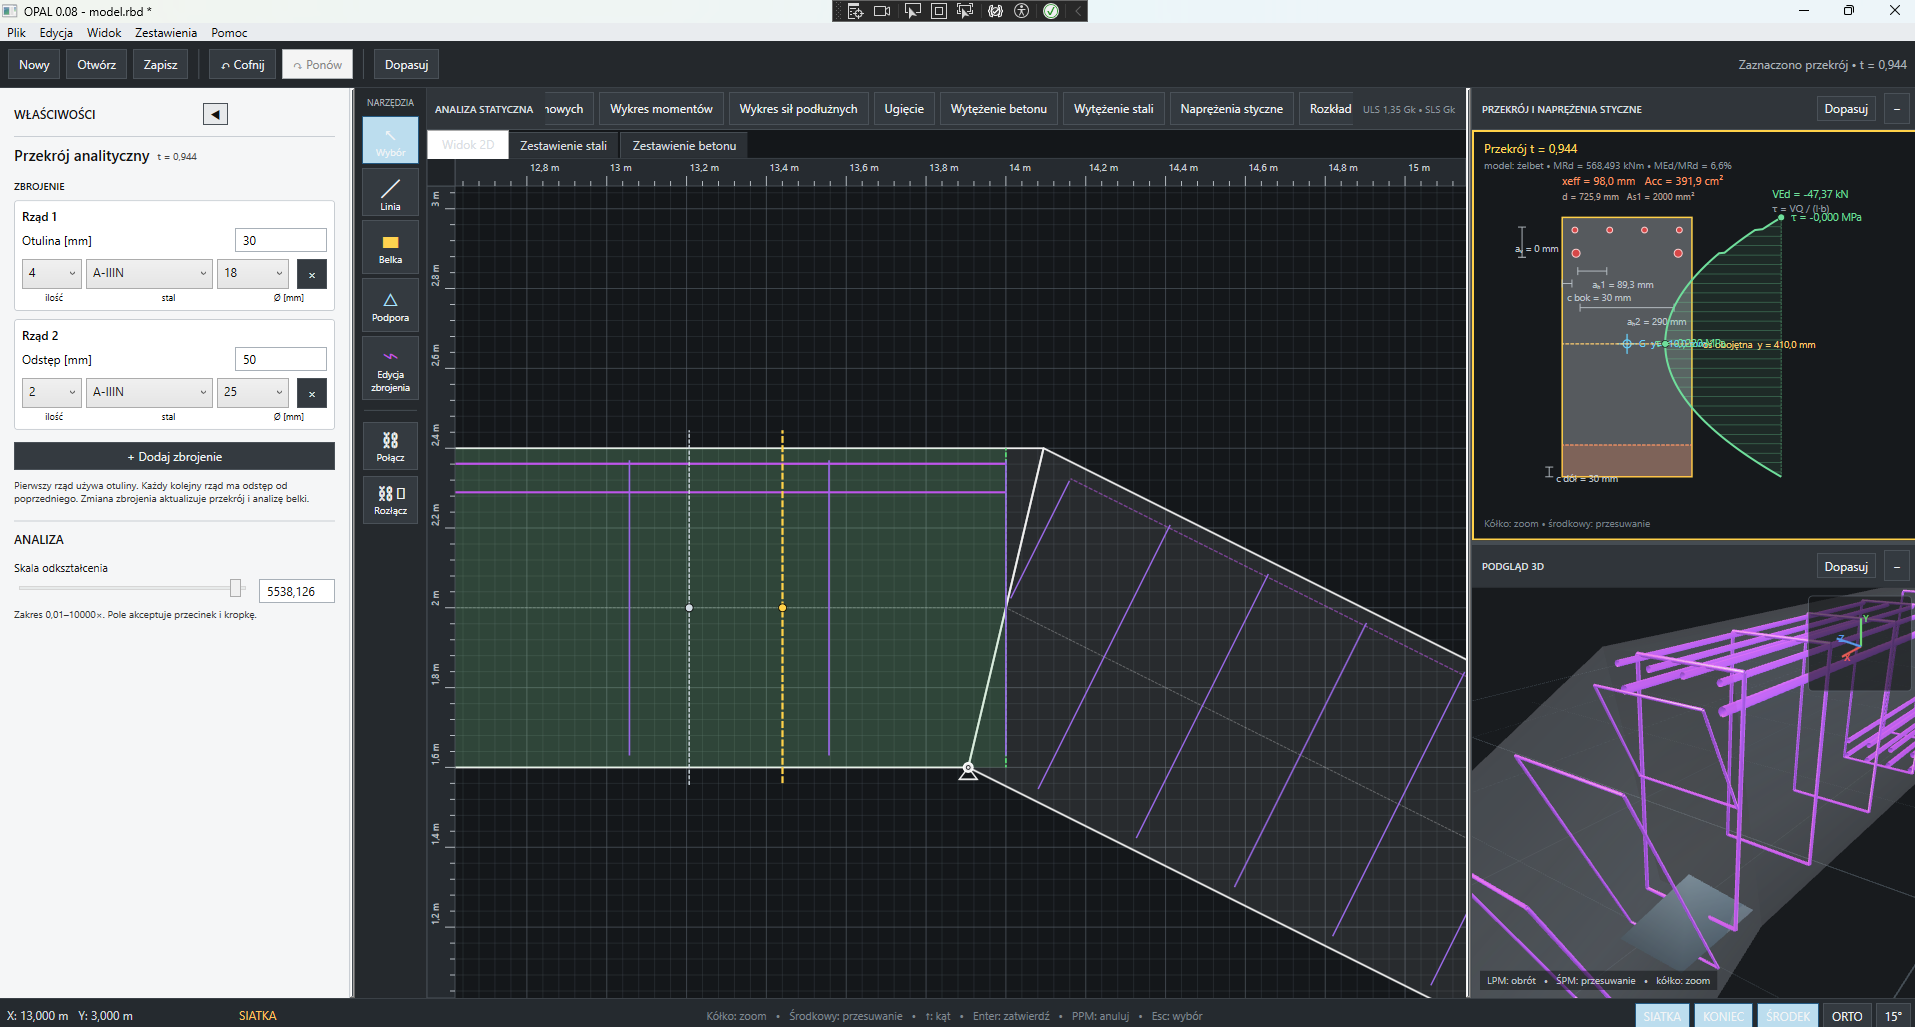
Task: Minimize the Podgląd 3D panel
Action: click(1896, 566)
